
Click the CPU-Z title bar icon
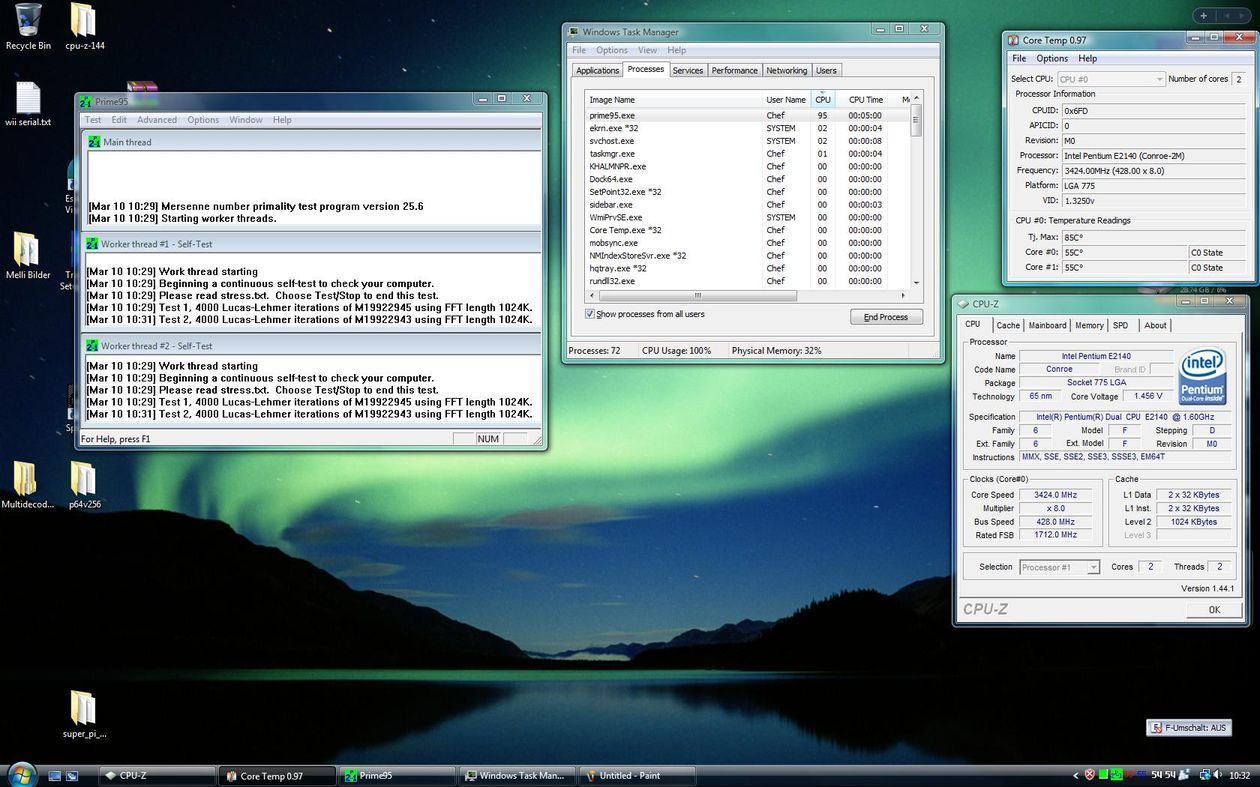pos(963,304)
